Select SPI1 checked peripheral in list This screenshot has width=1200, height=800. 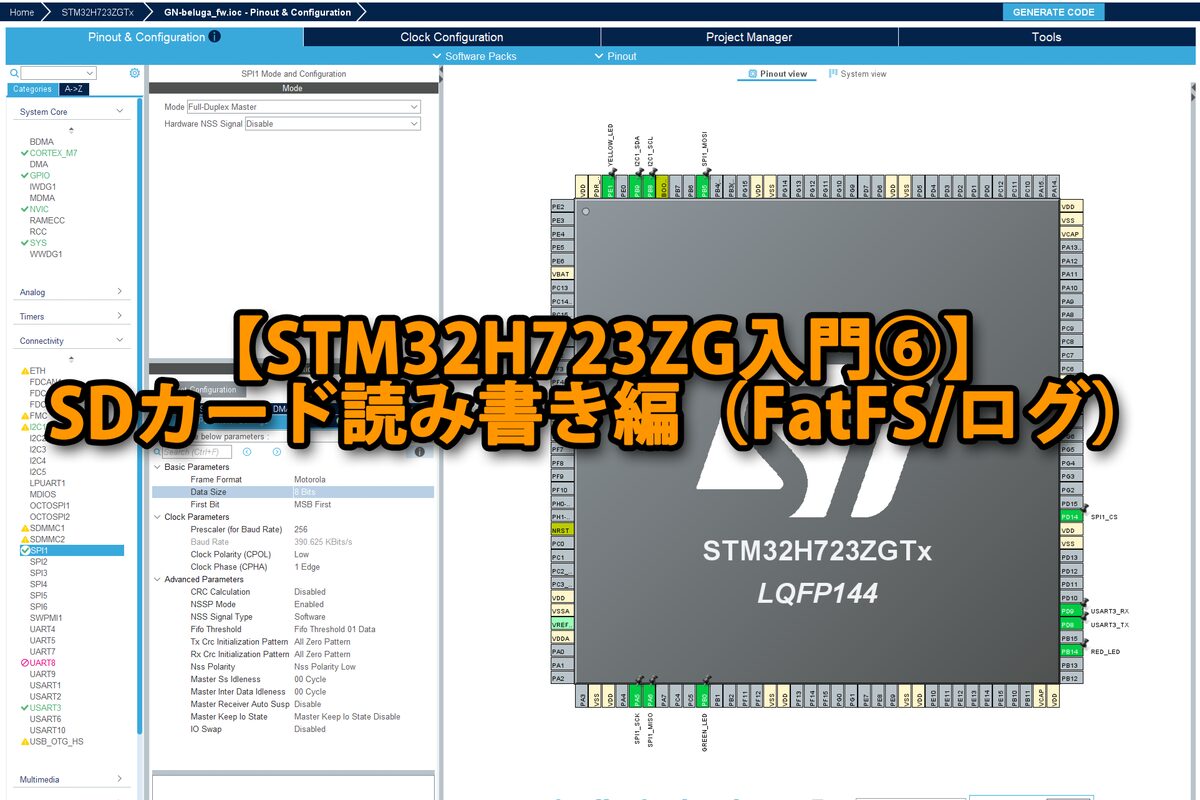tap(40, 551)
